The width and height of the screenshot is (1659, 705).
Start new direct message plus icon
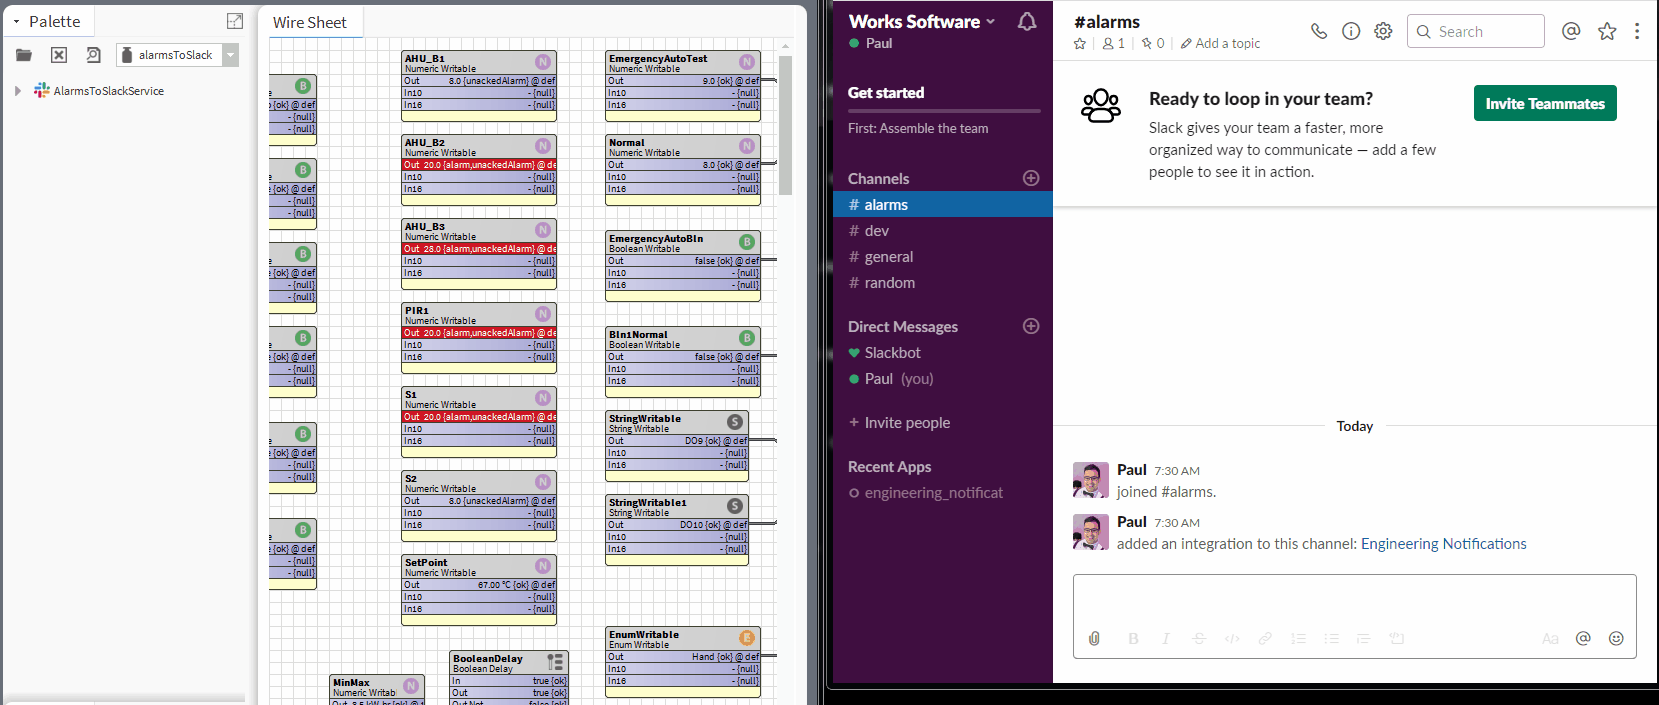(x=1031, y=326)
